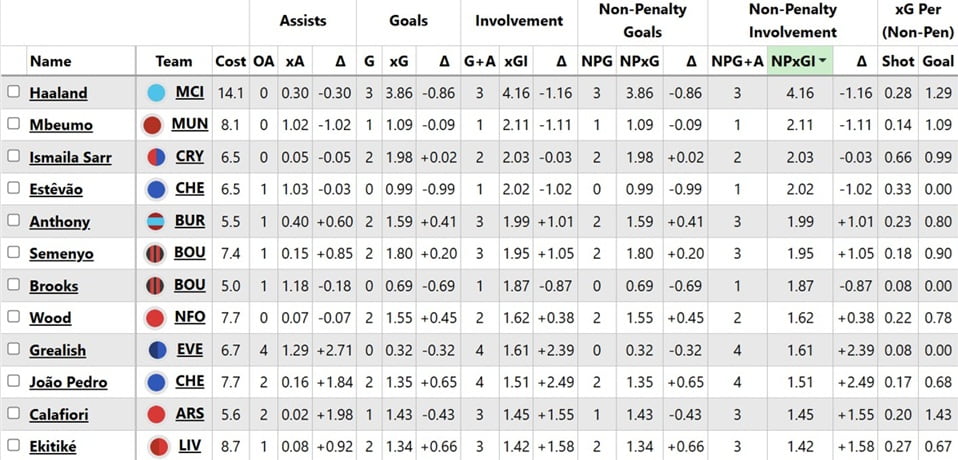Click the Team column header
Viewport: 958px width, 460px height.
point(174,61)
